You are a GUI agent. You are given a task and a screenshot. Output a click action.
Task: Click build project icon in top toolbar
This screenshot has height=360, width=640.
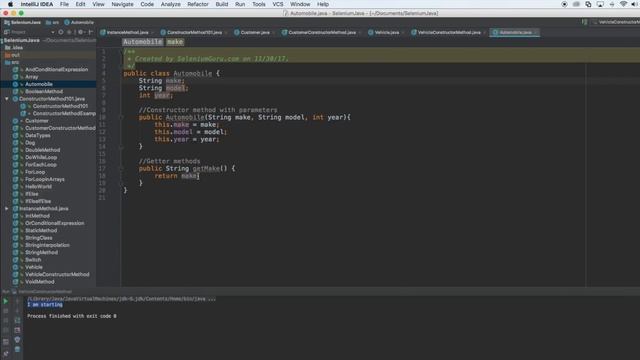pos(584,22)
